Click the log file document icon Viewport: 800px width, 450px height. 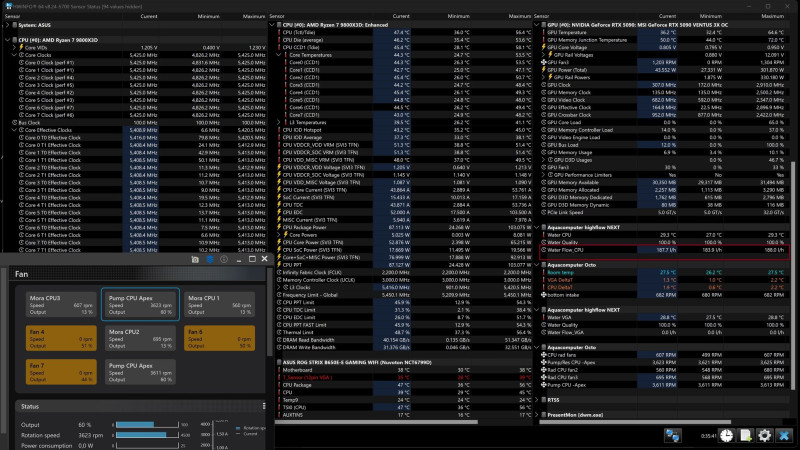click(x=745, y=435)
